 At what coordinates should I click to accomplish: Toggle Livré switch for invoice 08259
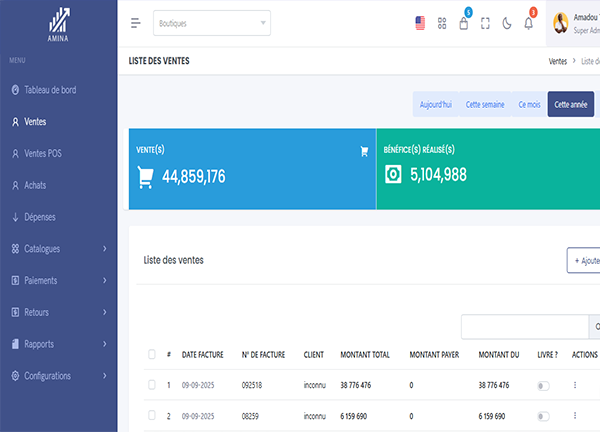(544, 415)
